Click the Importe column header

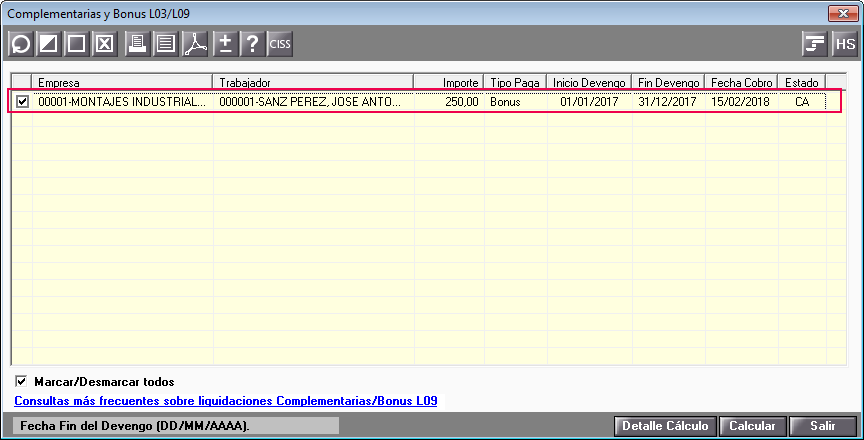pos(449,82)
